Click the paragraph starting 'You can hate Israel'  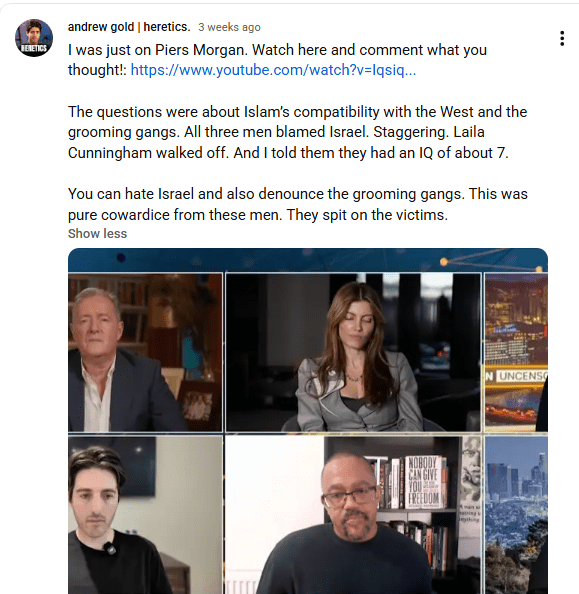tap(298, 204)
